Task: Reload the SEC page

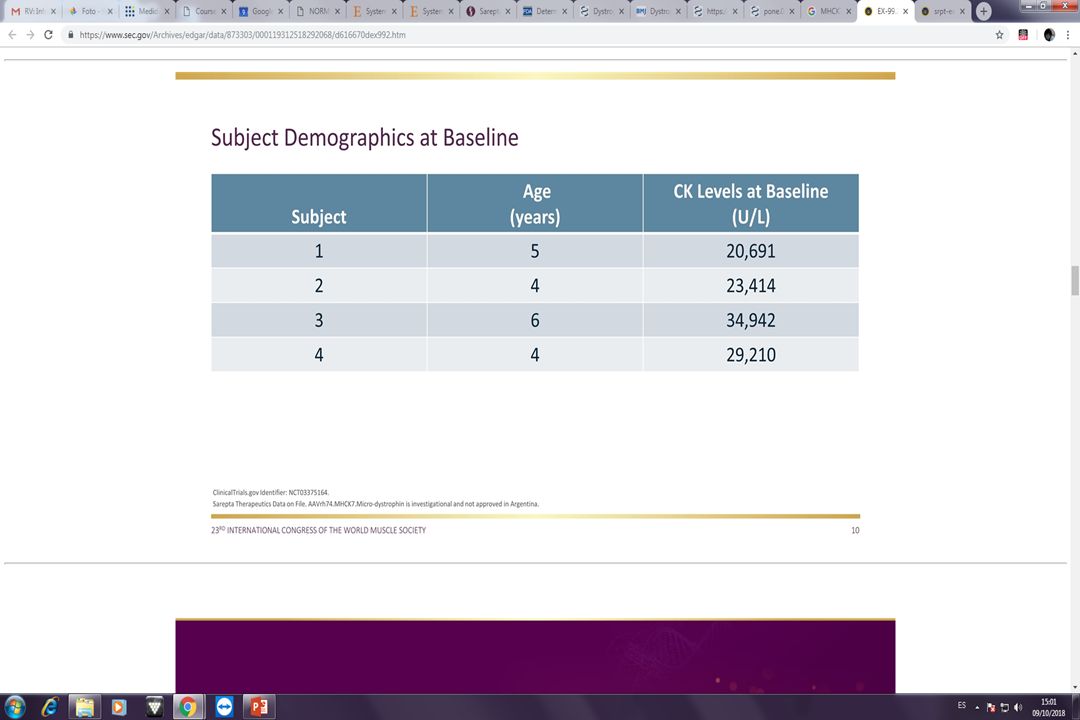Action: click(x=48, y=34)
